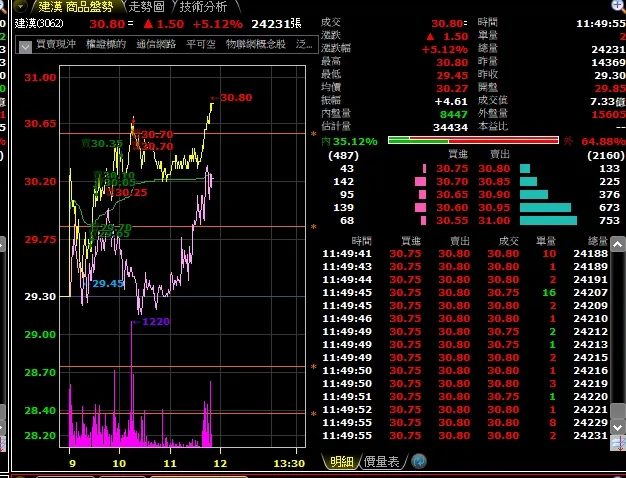
Task: Open the 價量表 price-volume tab
Action: click(x=382, y=462)
